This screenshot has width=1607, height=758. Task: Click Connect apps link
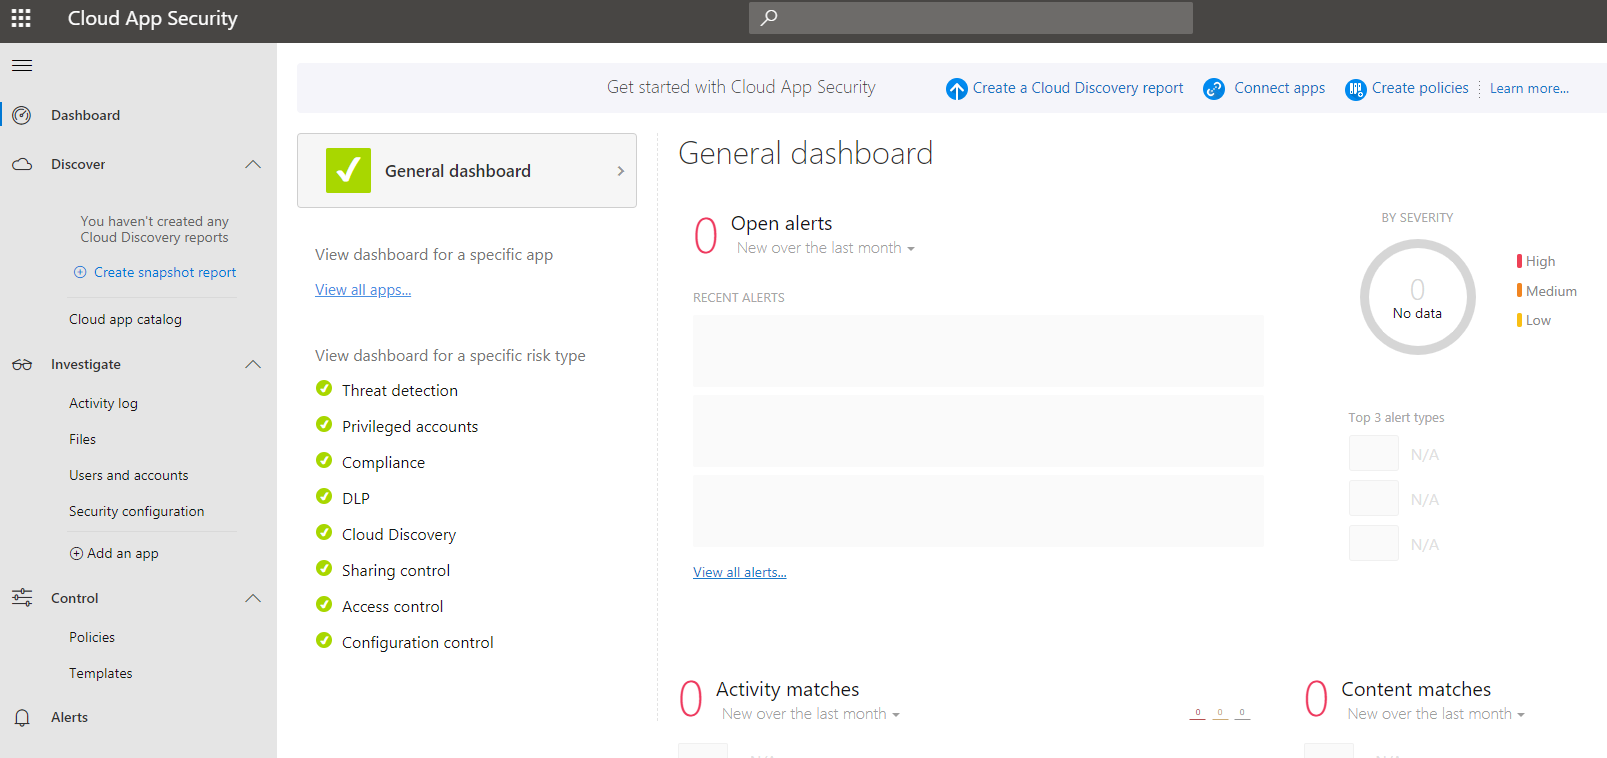1280,88
